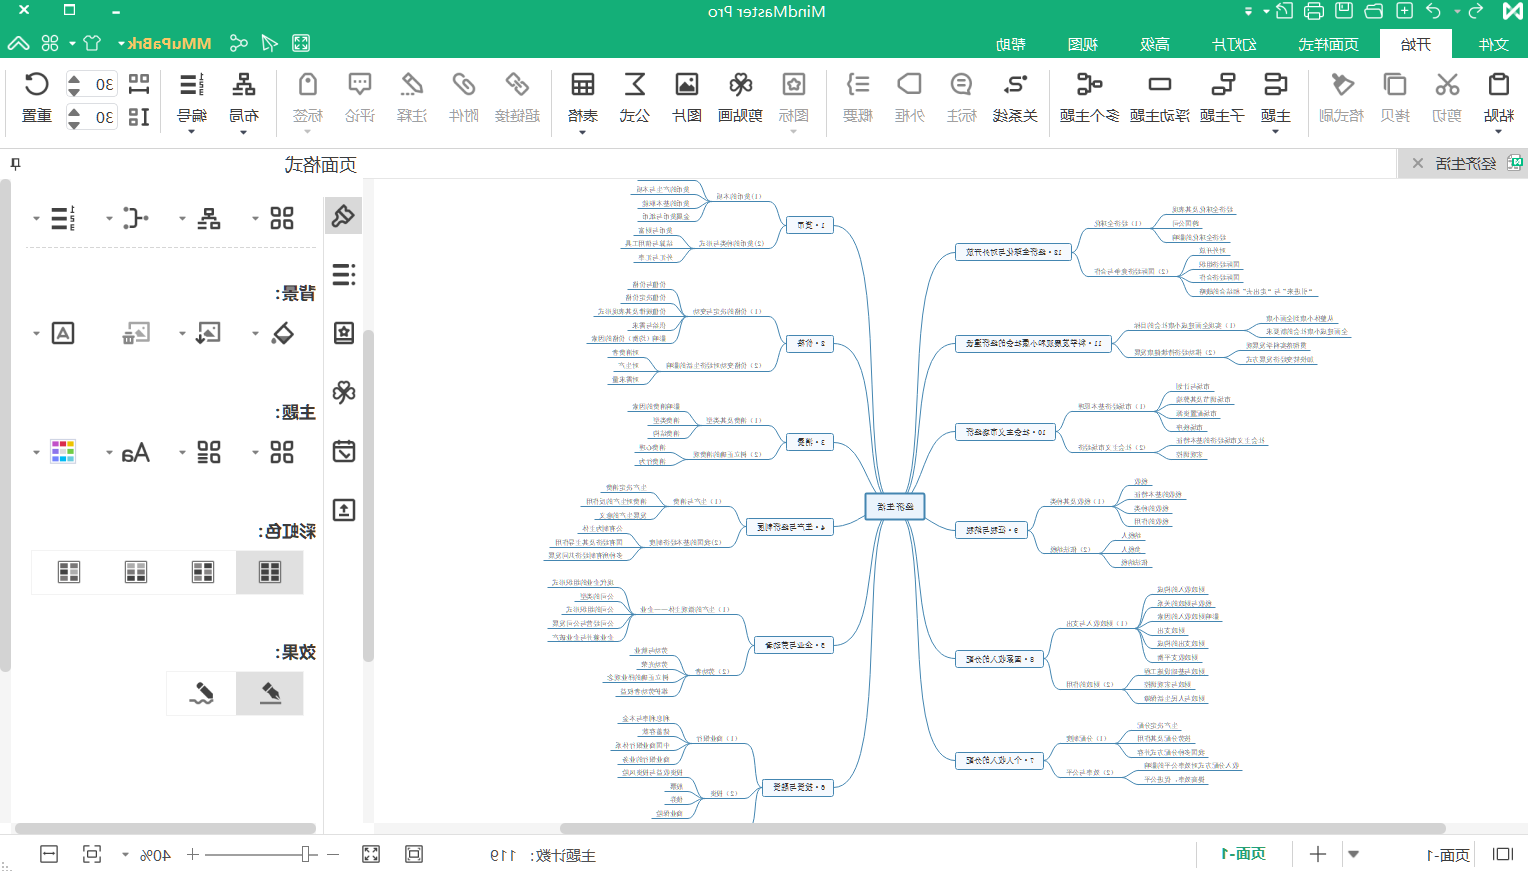The width and height of the screenshot is (1528, 871).
Task: Click the Note (注释) pencil icon
Action: coord(411,85)
